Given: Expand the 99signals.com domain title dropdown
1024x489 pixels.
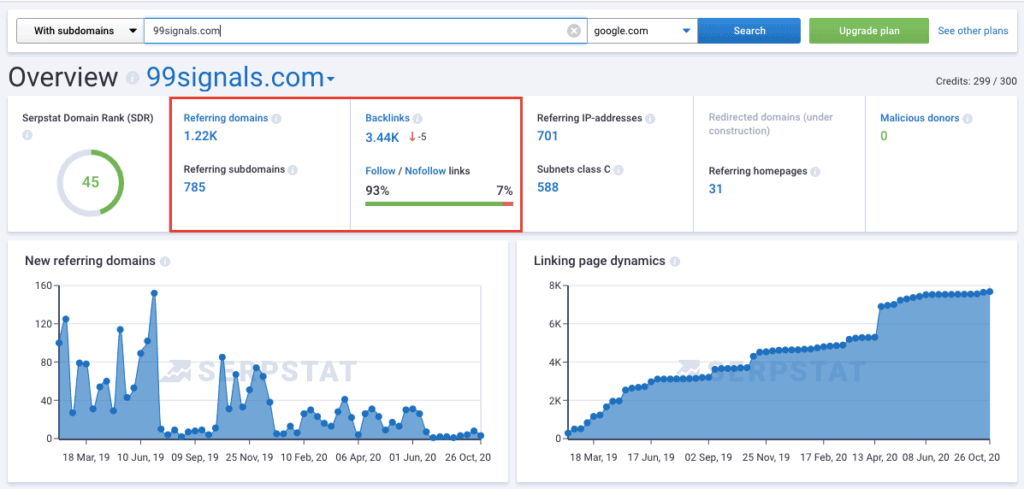Looking at the screenshot, I should point(331,80).
